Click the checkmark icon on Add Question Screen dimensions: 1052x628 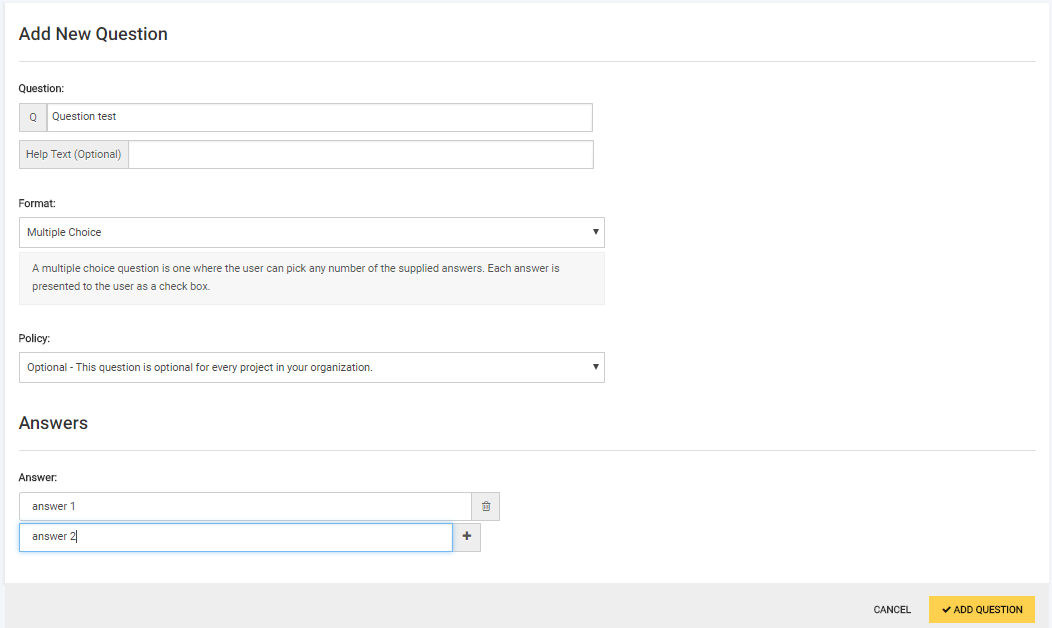[x=947, y=609]
